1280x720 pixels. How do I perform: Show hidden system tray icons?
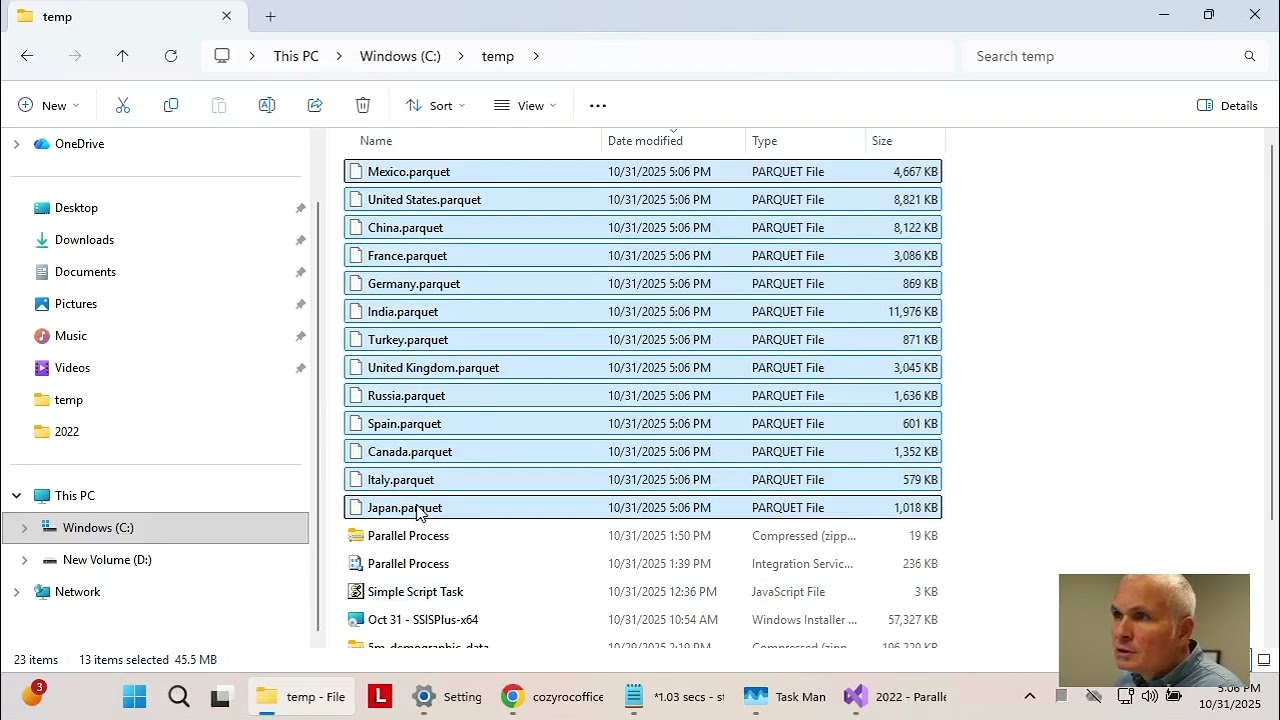(x=1029, y=697)
